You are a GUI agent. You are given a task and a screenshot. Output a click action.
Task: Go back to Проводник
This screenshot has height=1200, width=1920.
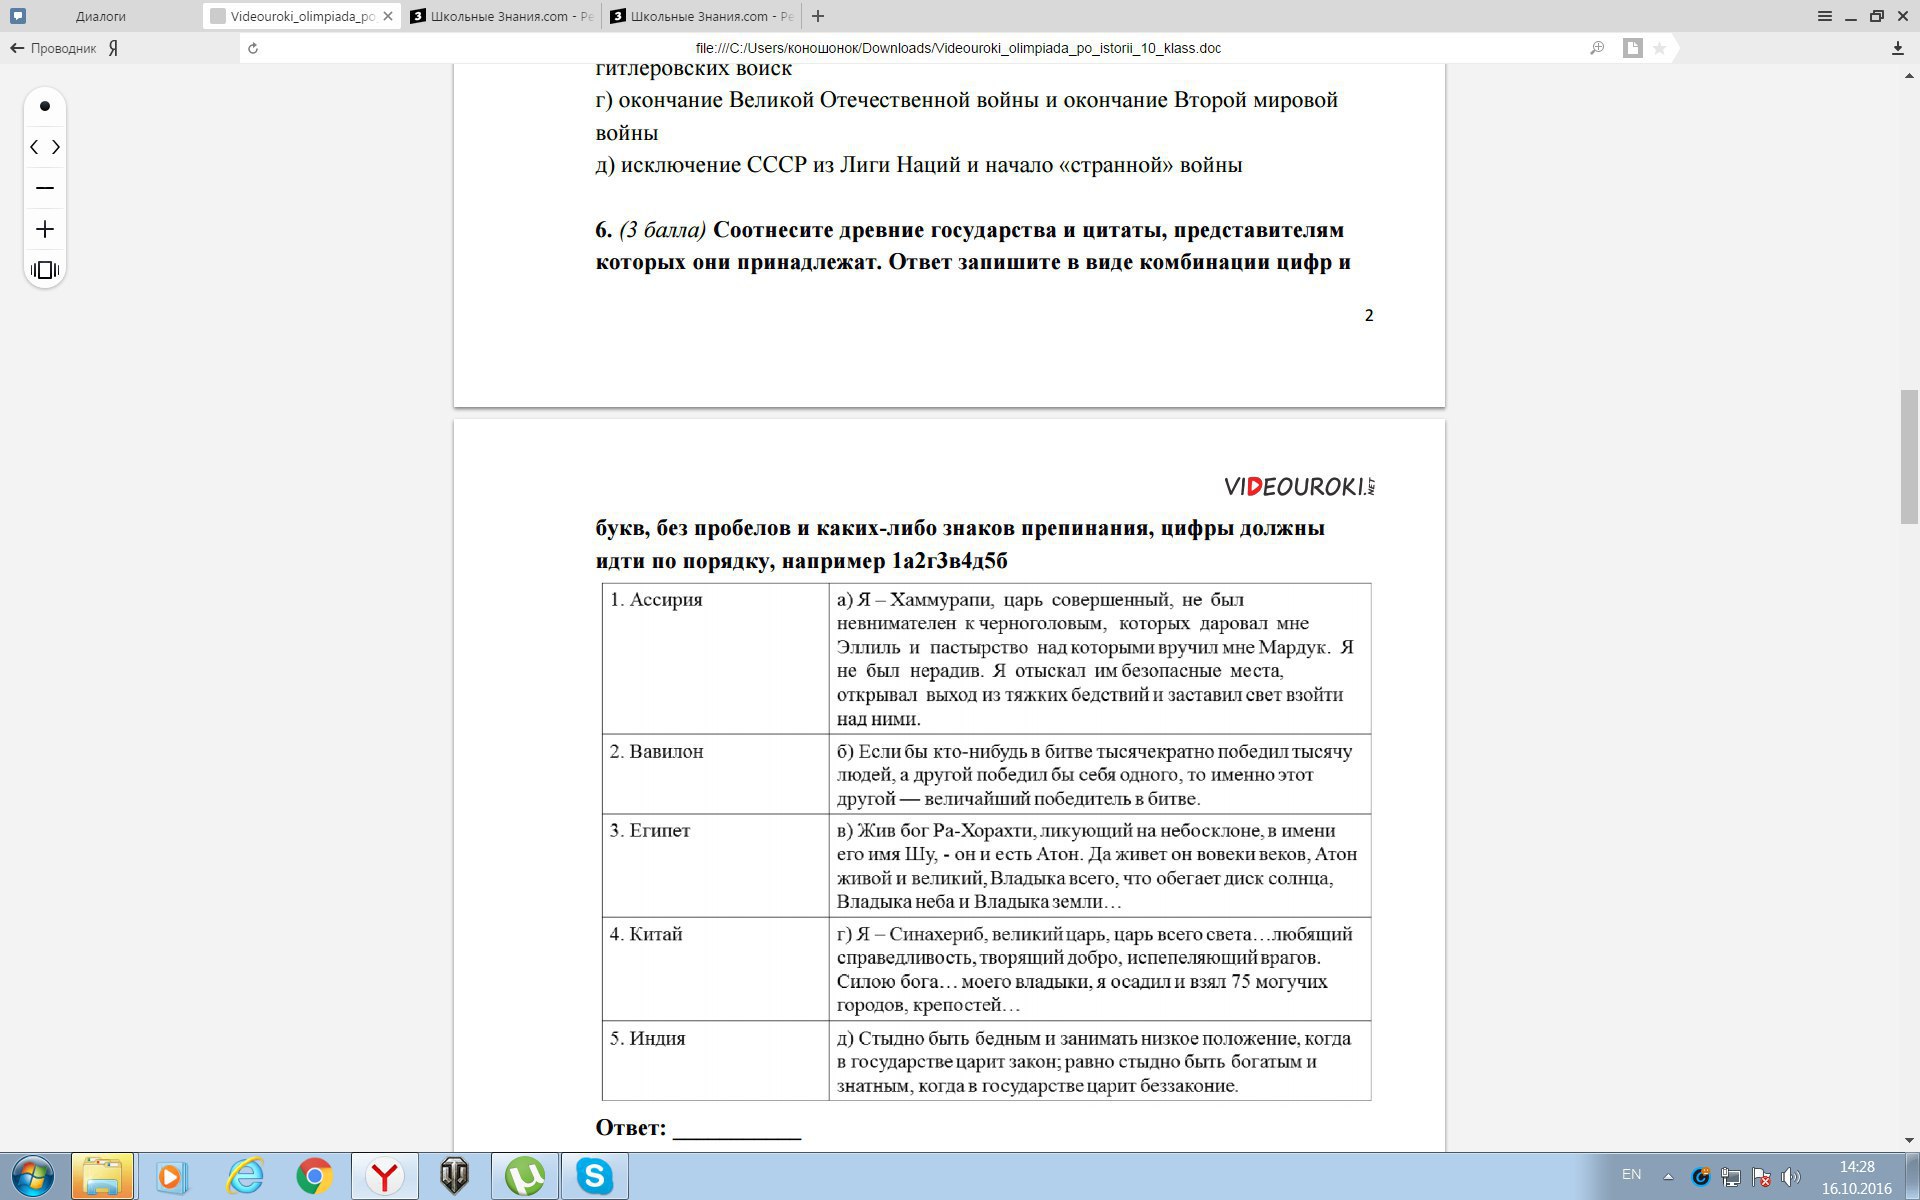52,48
